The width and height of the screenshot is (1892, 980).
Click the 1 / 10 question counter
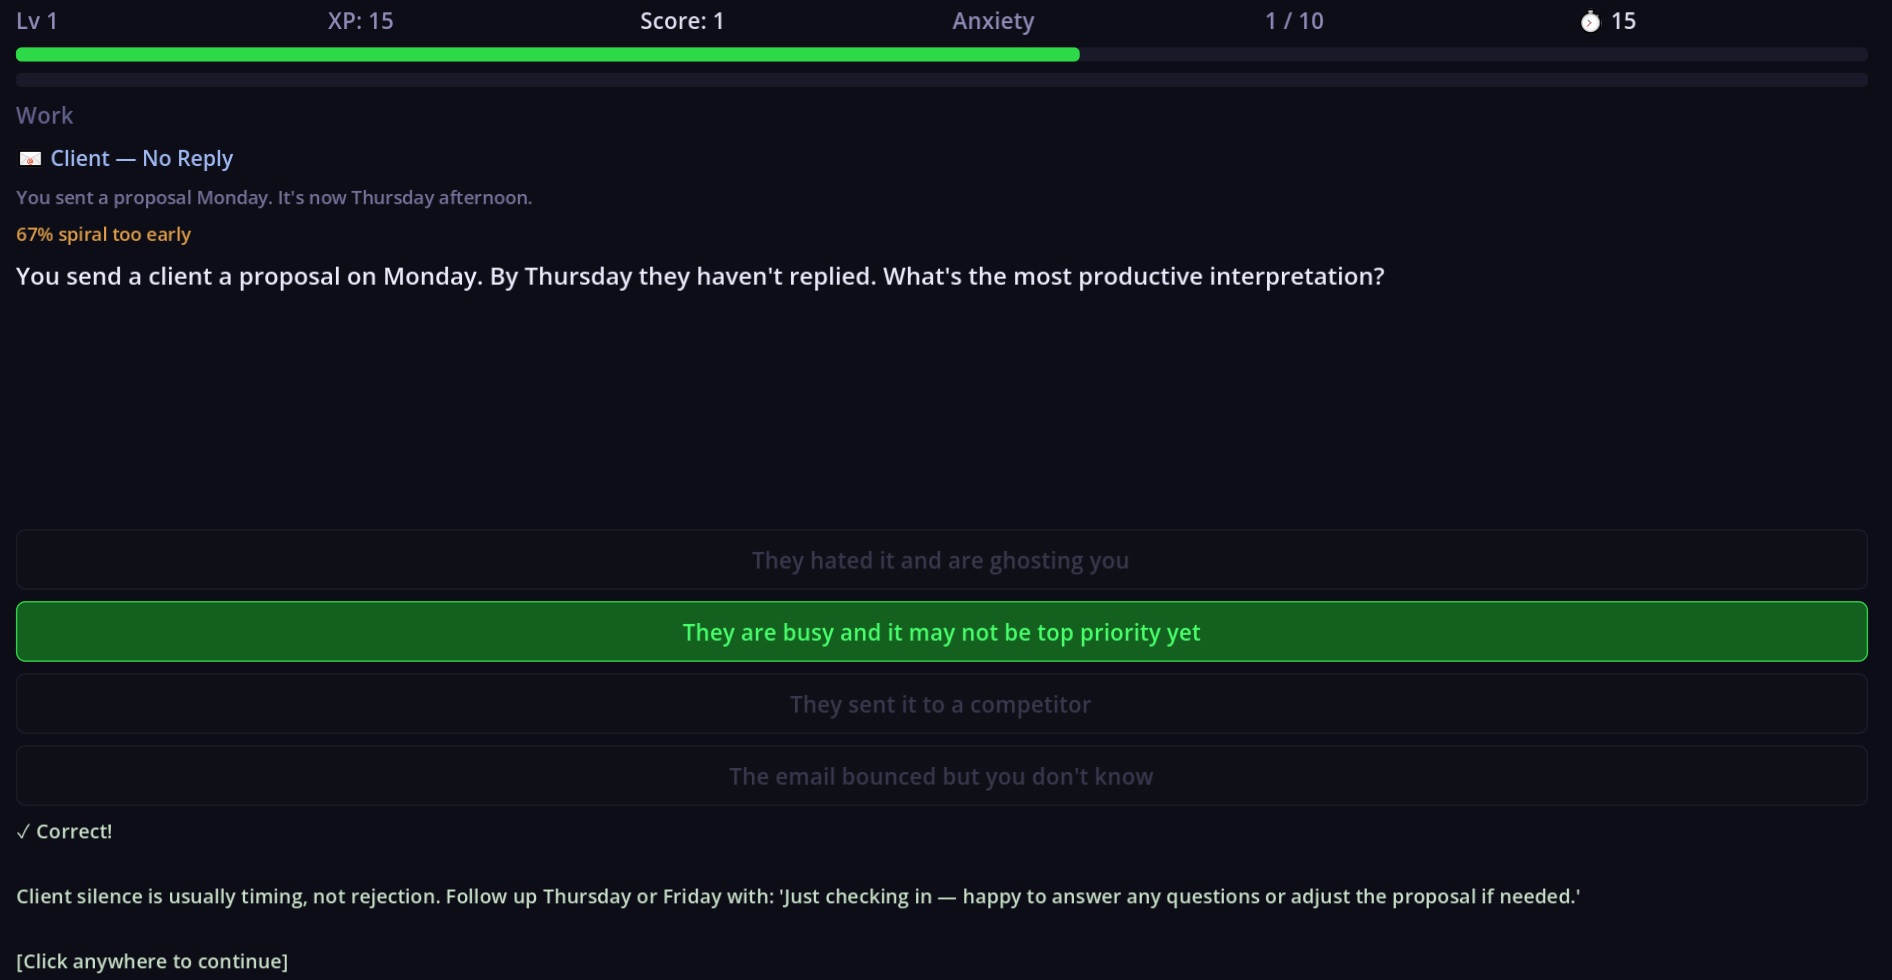tap(1294, 21)
